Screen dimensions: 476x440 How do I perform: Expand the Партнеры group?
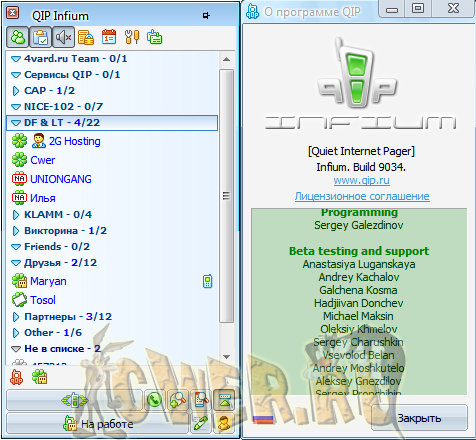click(x=16, y=317)
